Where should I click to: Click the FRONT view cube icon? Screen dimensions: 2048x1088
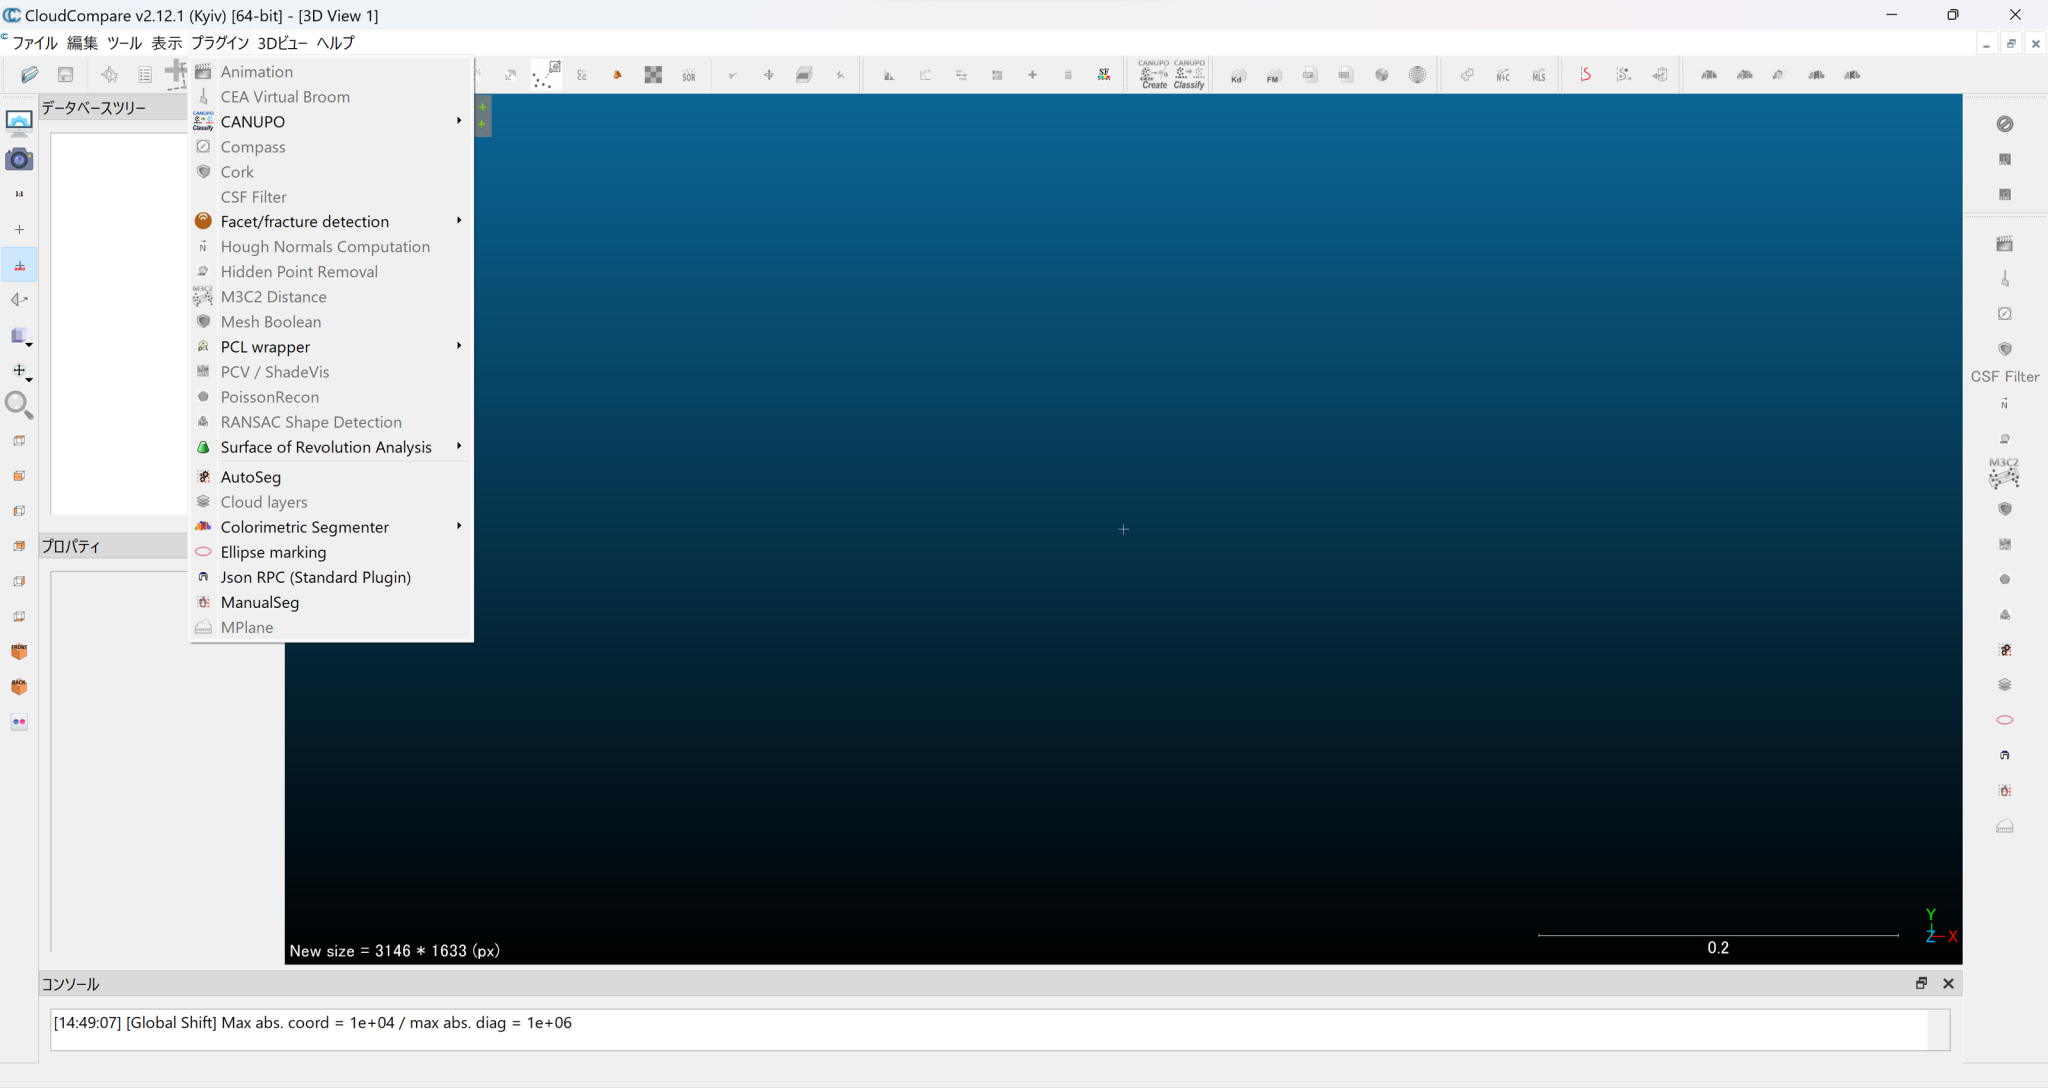[x=19, y=651]
